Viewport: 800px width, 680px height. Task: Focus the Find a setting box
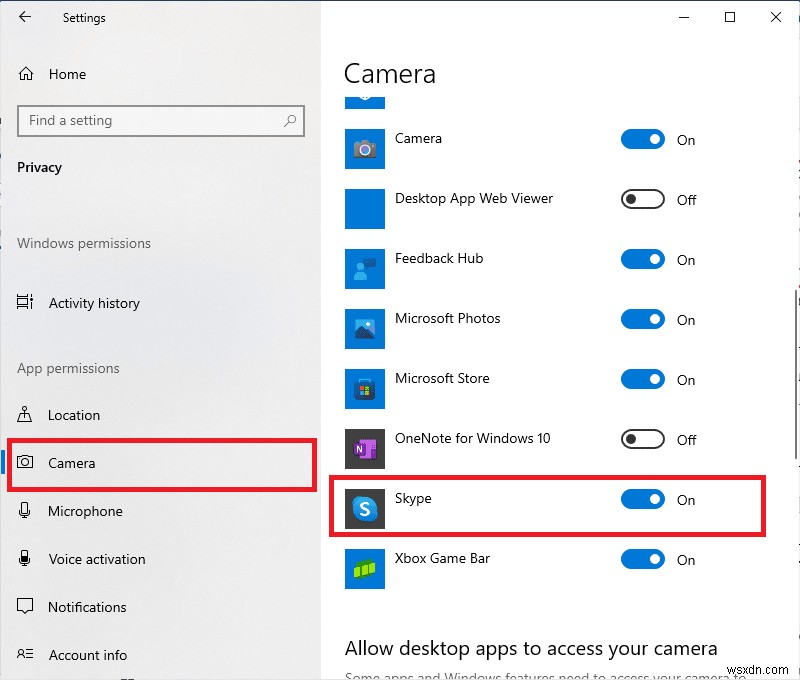coord(161,121)
